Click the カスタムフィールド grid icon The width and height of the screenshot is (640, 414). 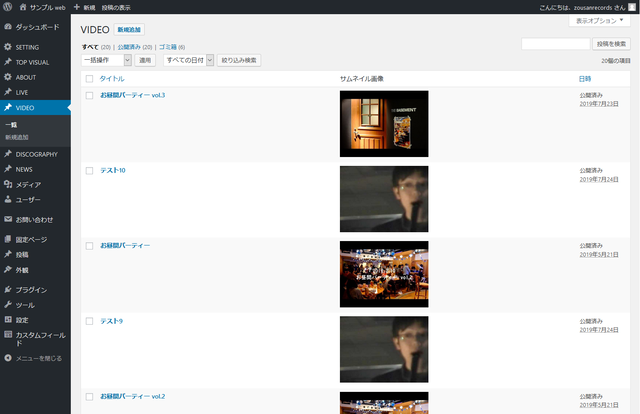click(x=8, y=334)
